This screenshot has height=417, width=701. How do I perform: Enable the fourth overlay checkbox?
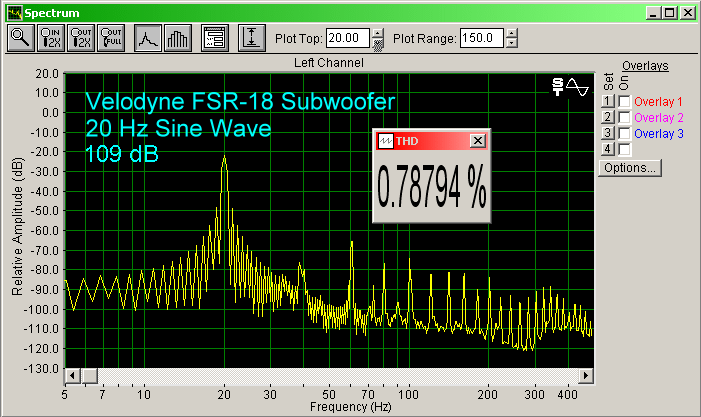(625, 149)
